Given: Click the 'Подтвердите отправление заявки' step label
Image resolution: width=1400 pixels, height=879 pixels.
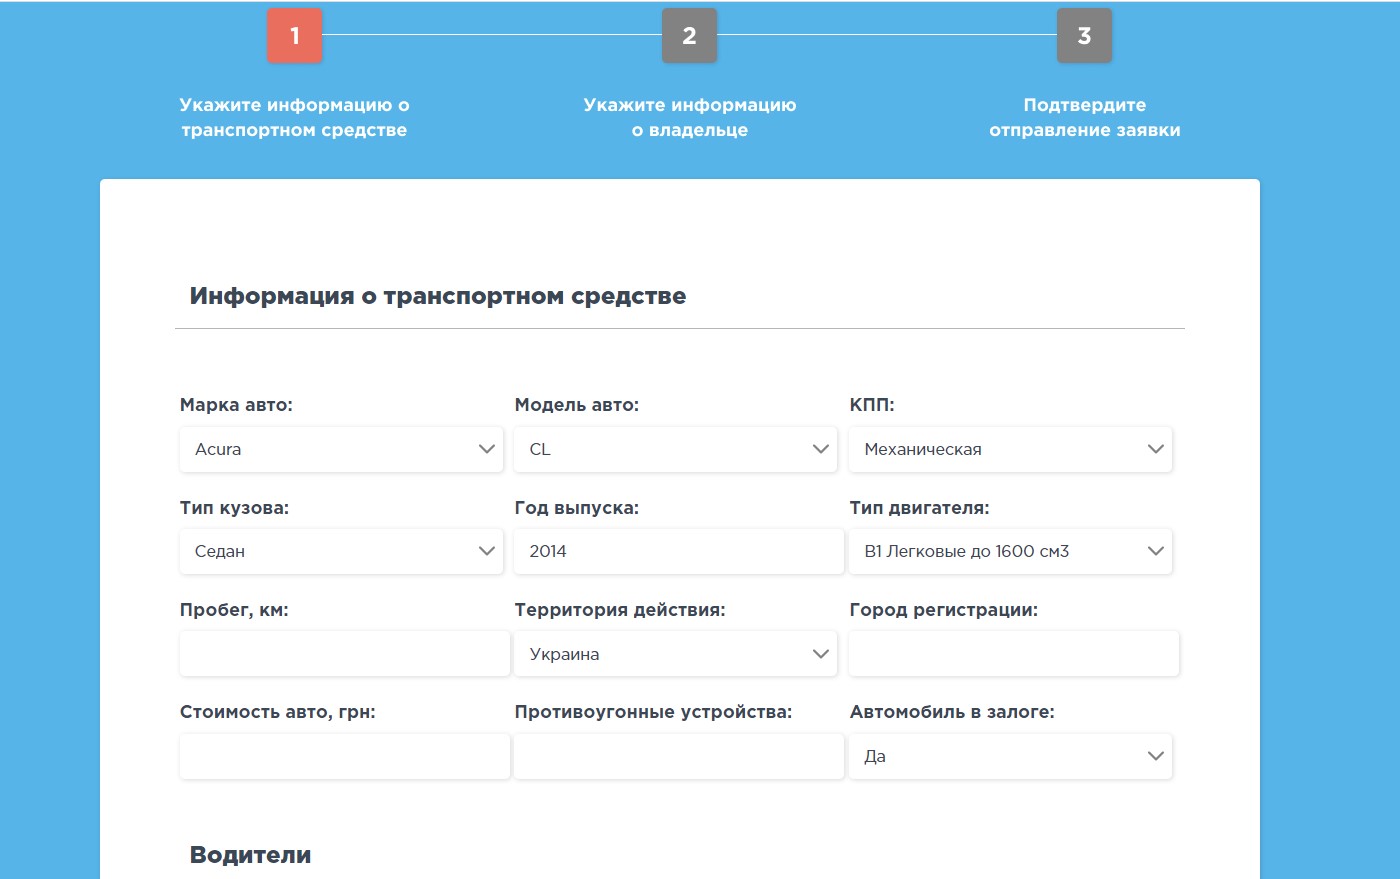Looking at the screenshot, I should point(1085,117).
